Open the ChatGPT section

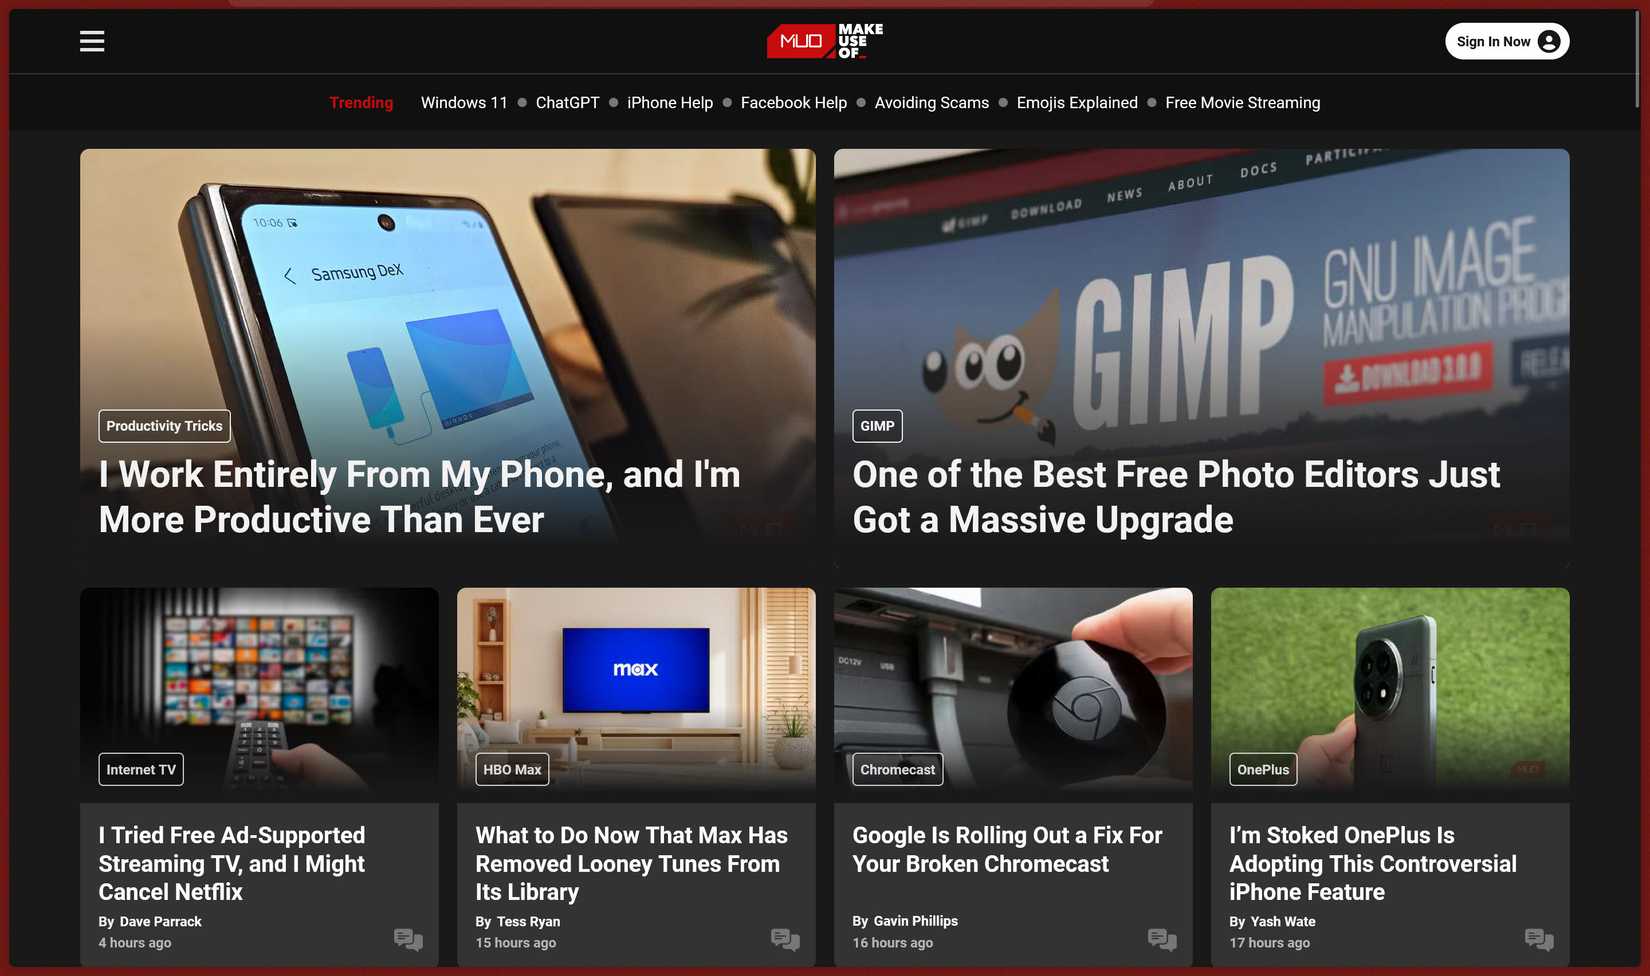567,102
